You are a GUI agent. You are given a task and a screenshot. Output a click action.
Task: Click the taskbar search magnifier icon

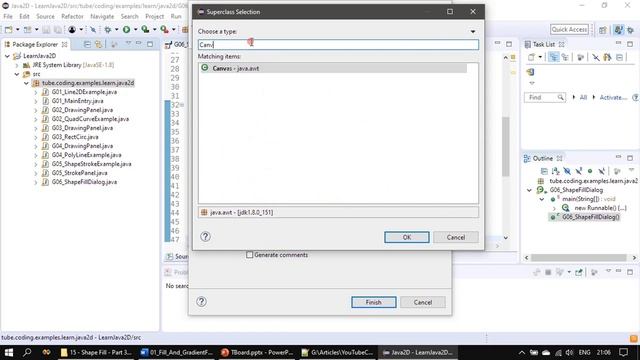pyautogui.click(x=27, y=352)
